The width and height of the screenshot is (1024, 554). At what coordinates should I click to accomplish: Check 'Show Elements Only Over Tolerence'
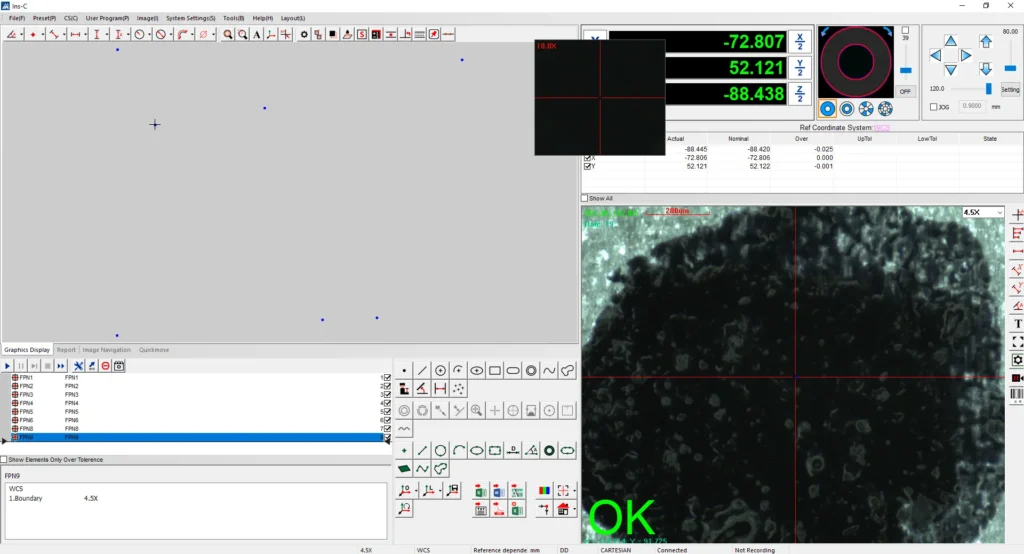click(x=5, y=460)
